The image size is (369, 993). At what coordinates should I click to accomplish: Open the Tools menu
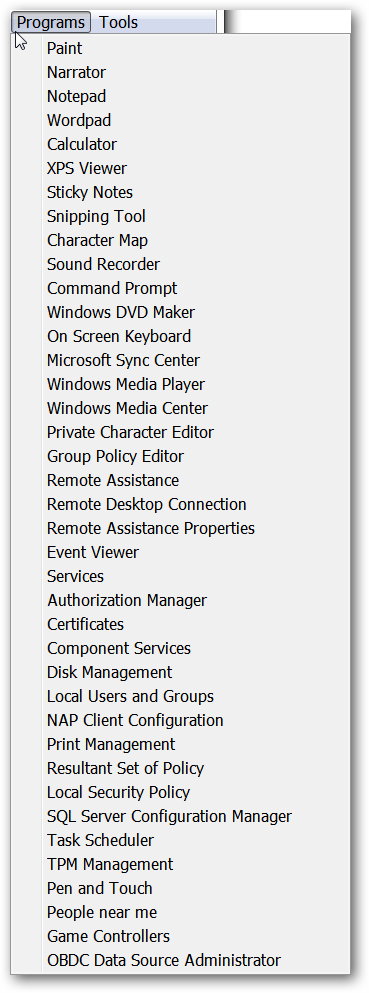pyautogui.click(x=118, y=23)
